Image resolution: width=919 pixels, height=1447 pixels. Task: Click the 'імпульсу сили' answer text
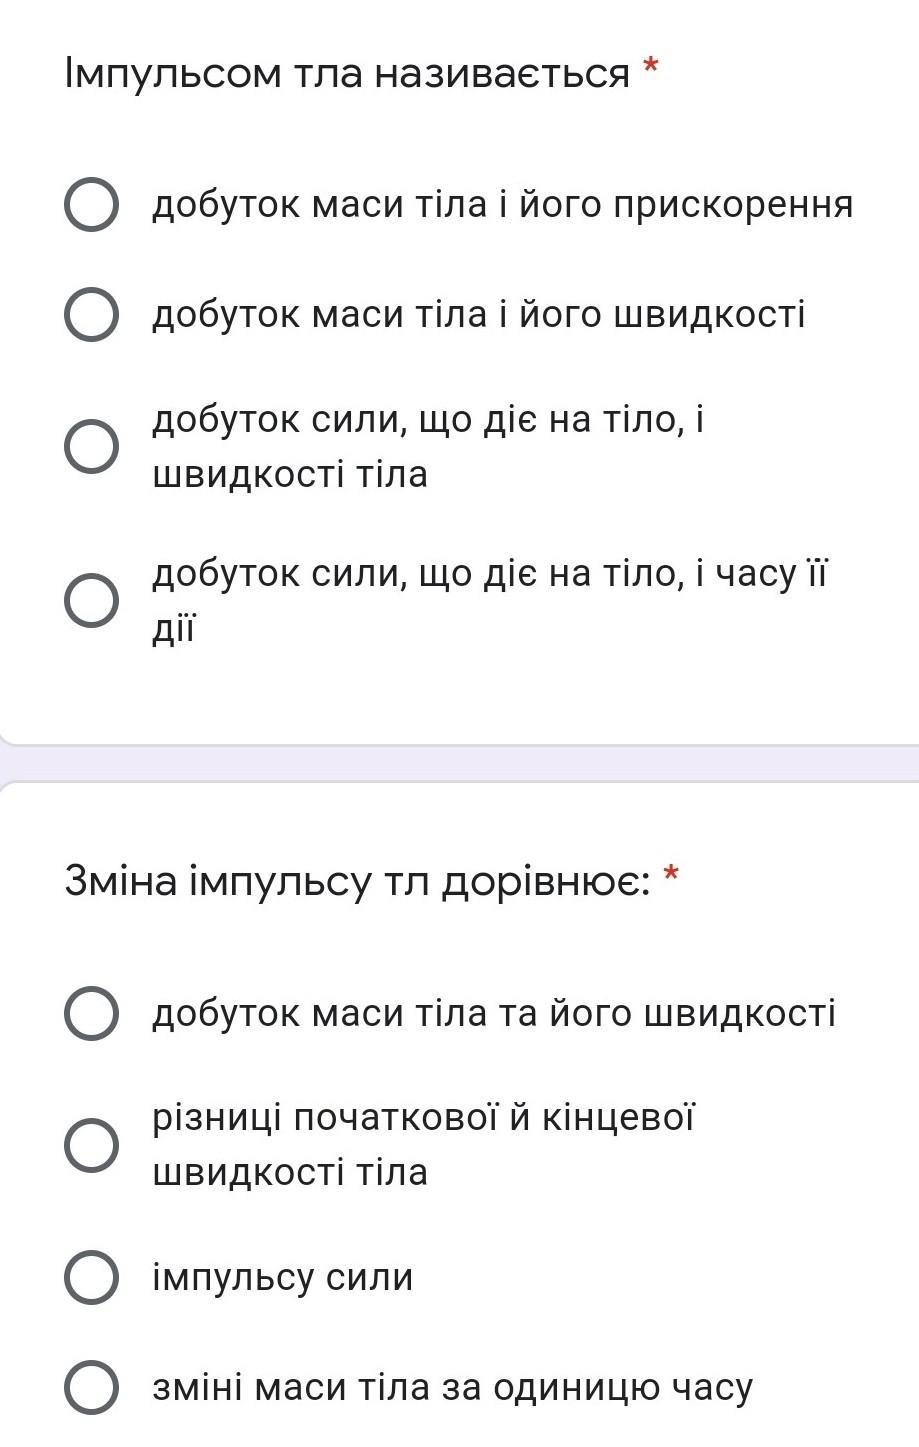[x=282, y=1278]
